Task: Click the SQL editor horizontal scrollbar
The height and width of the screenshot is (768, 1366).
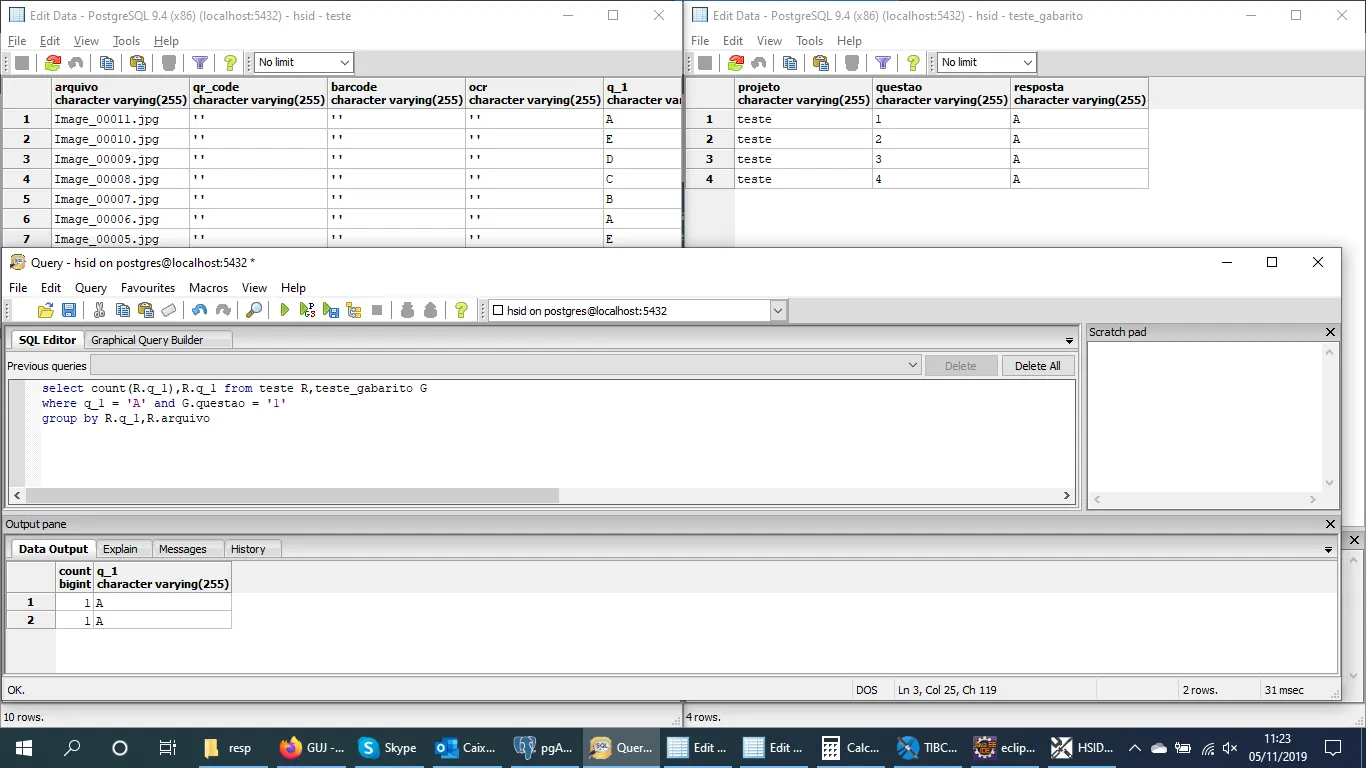Action: point(292,496)
